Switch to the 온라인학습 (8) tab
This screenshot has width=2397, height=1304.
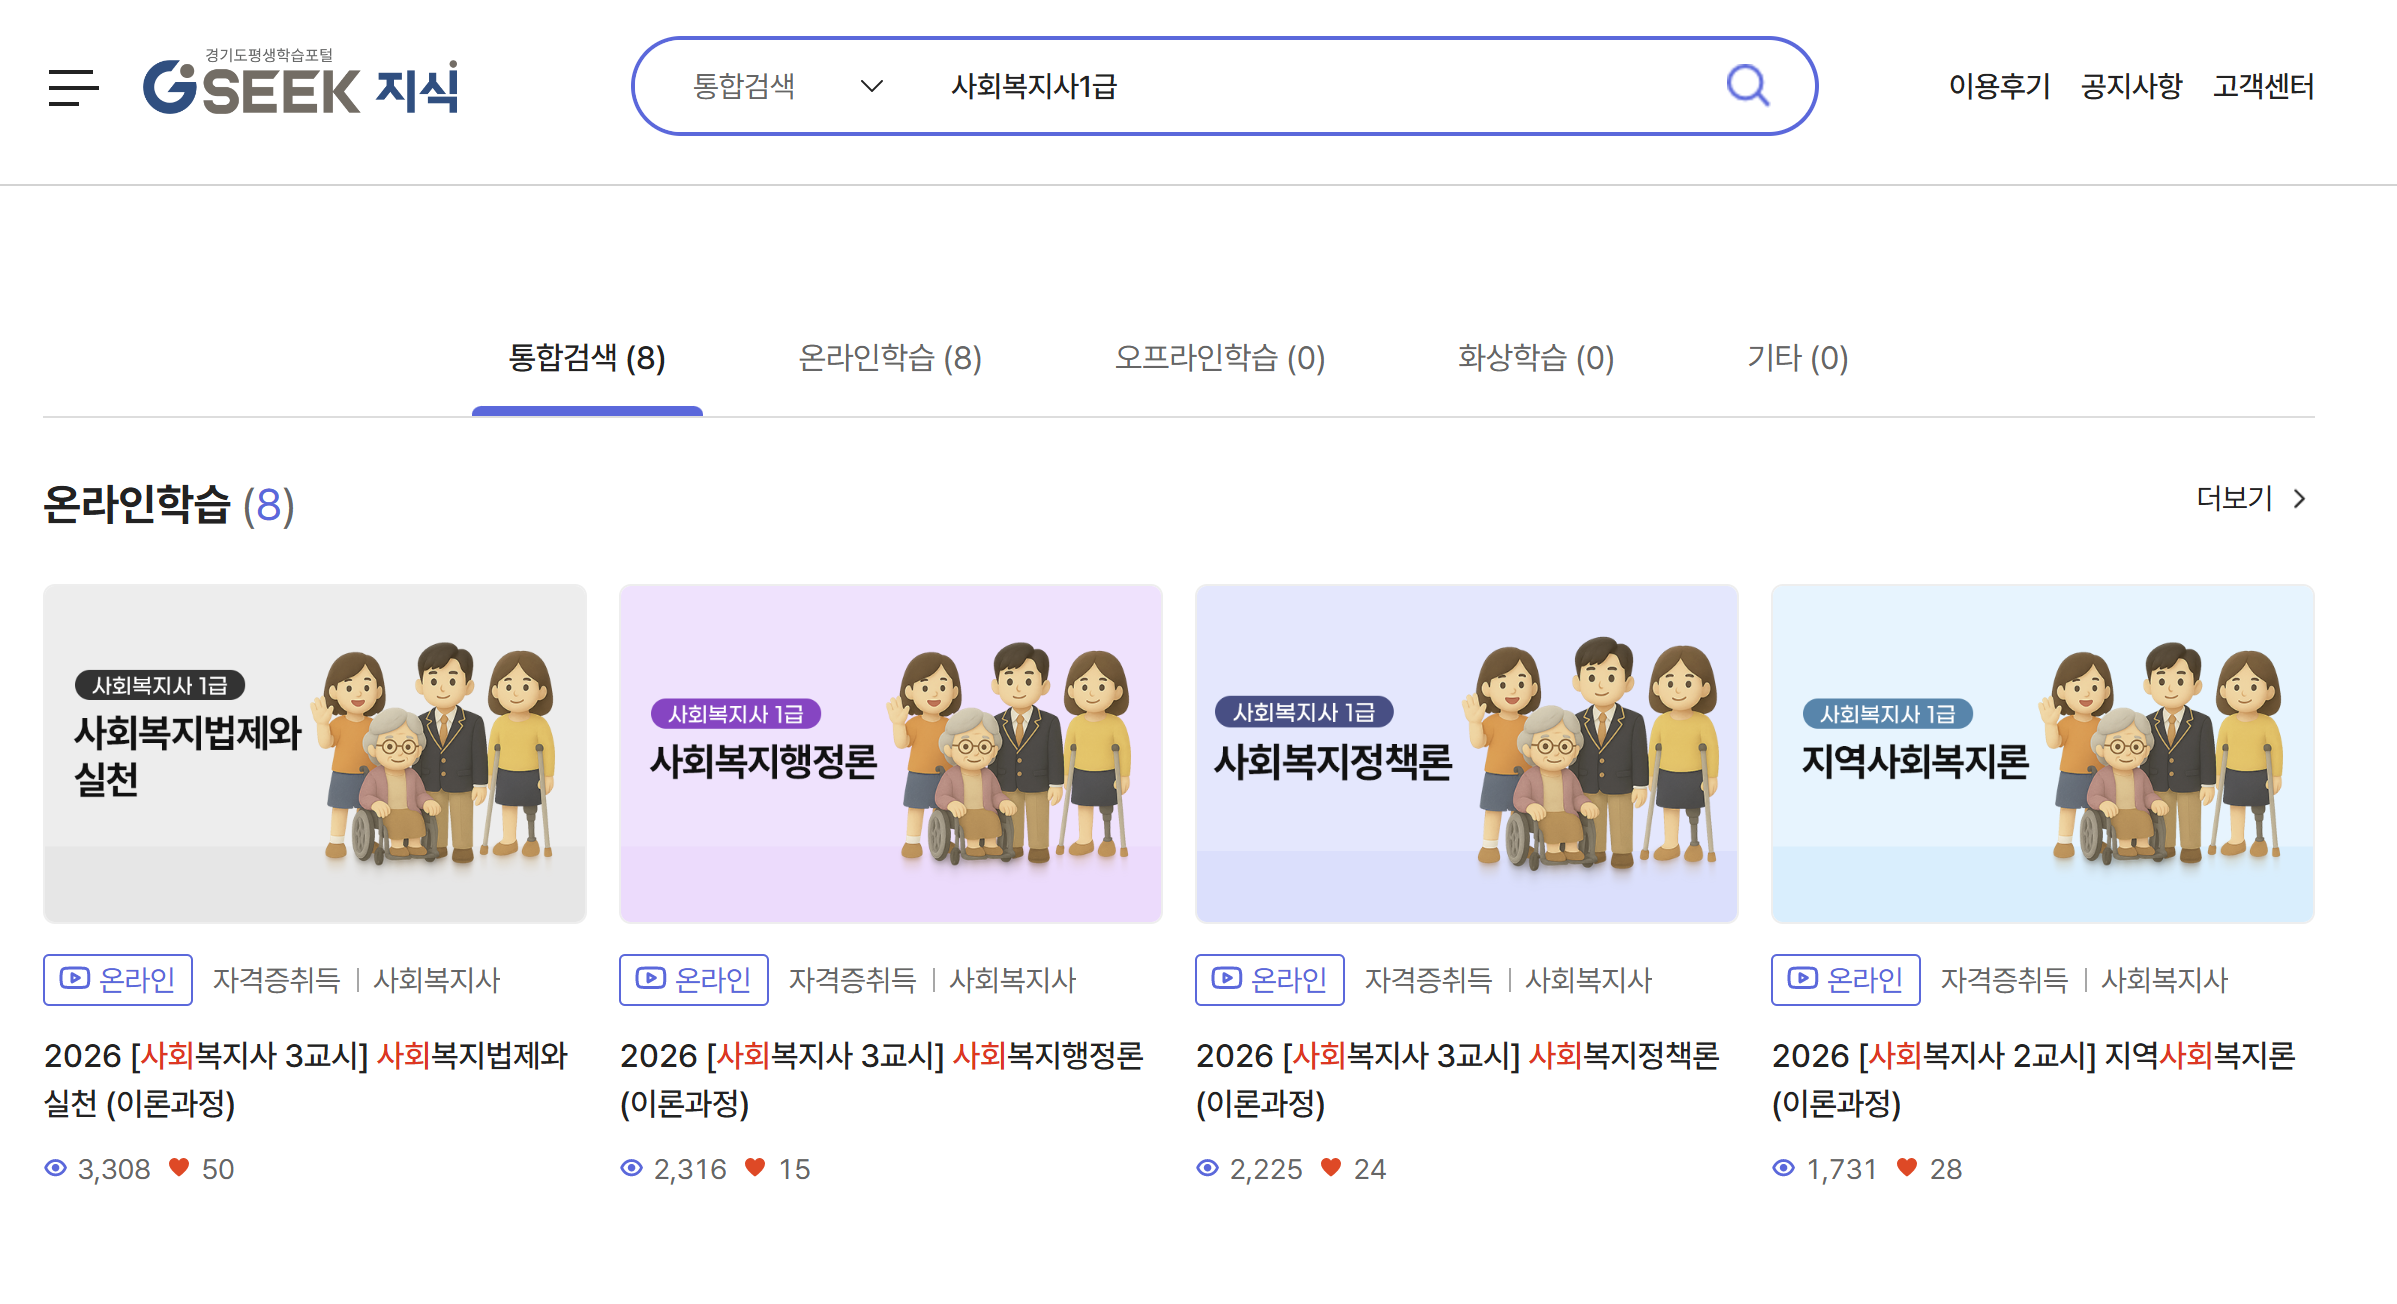click(889, 358)
